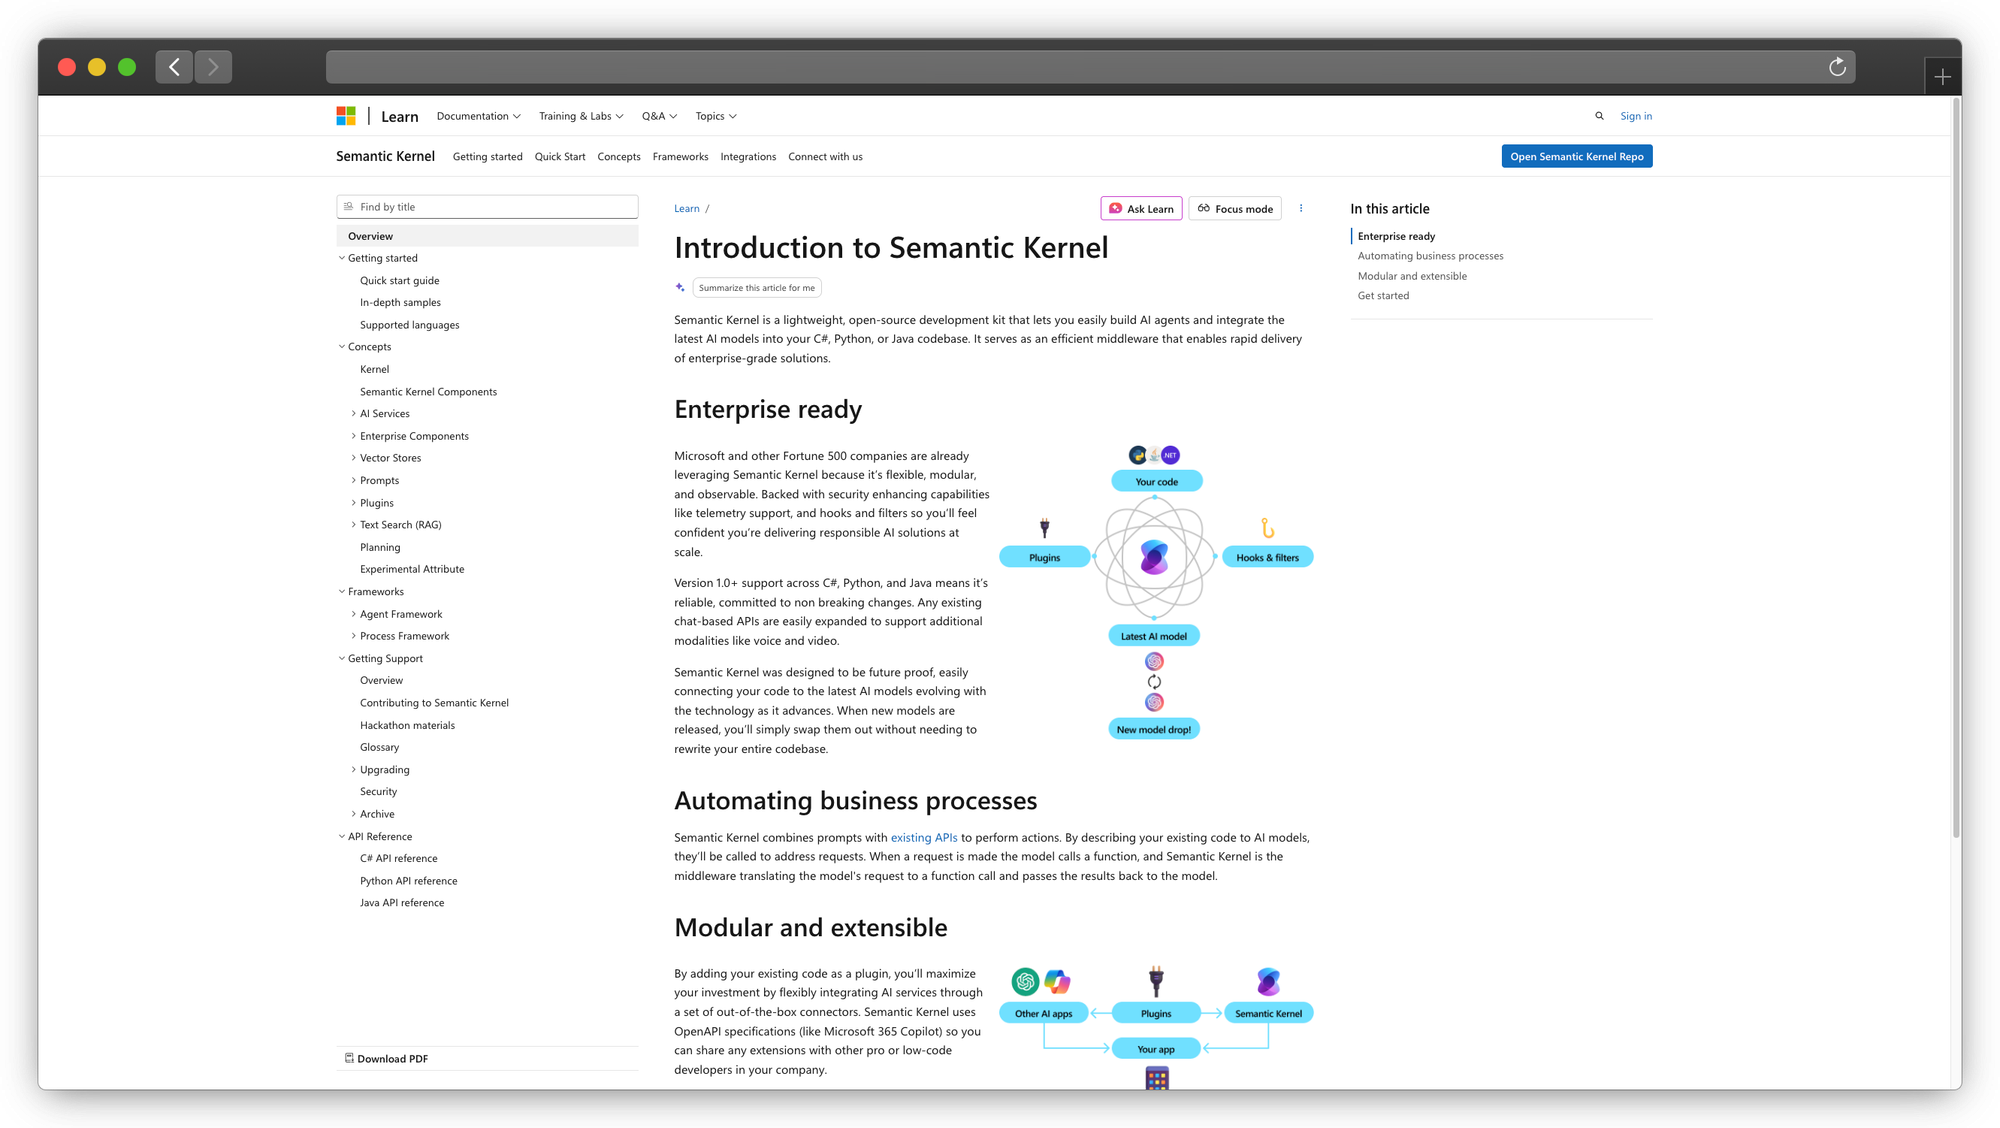Screen dimensions: 2000x1128
Task: Select the Frameworks tab in the product nav
Action: pos(680,157)
